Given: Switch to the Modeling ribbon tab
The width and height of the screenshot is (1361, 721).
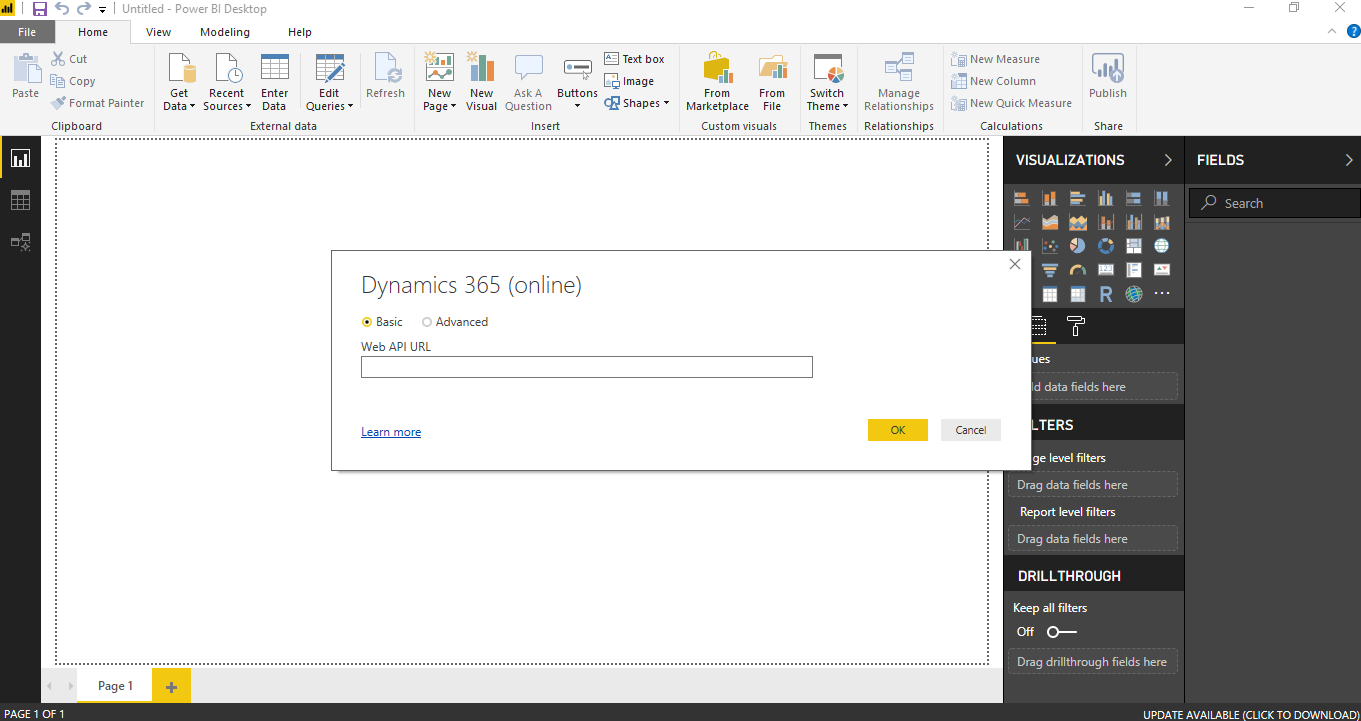Looking at the screenshot, I should pyautogui.click(x=224, y=32).
